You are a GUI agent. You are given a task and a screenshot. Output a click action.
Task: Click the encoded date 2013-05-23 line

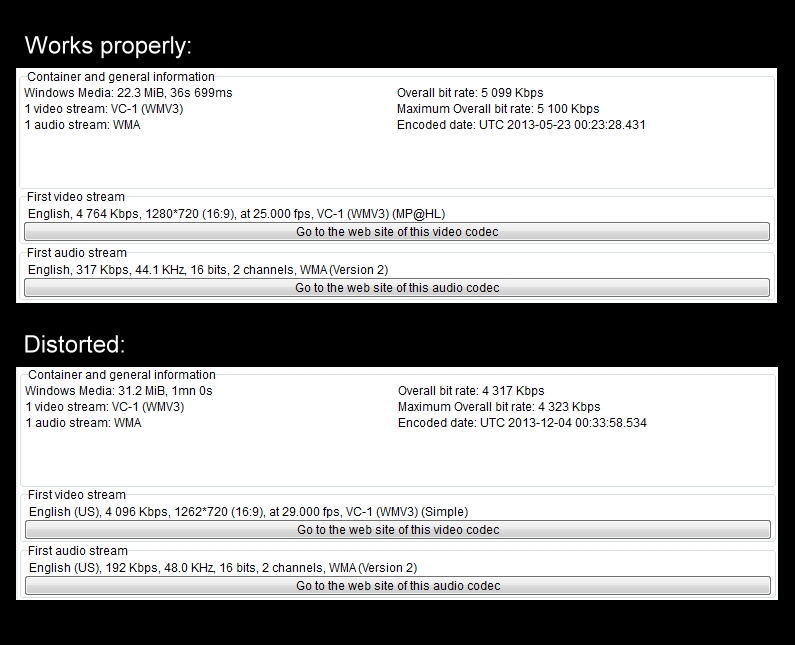pyautogui.click(x=521, y=125)
